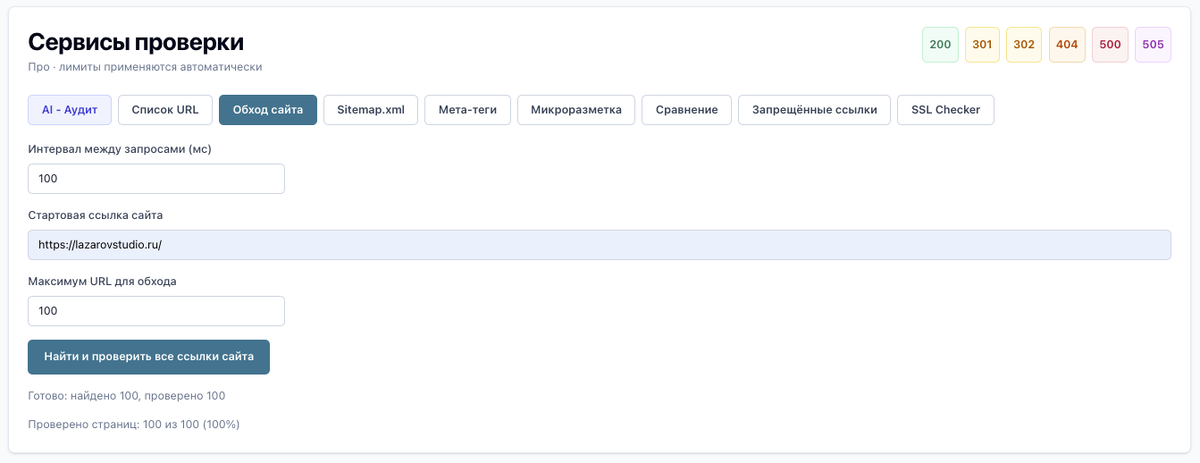Viewport: 1200px width, 463px height.
Task: Open the AI - Аудит tab
Action: 70,110
